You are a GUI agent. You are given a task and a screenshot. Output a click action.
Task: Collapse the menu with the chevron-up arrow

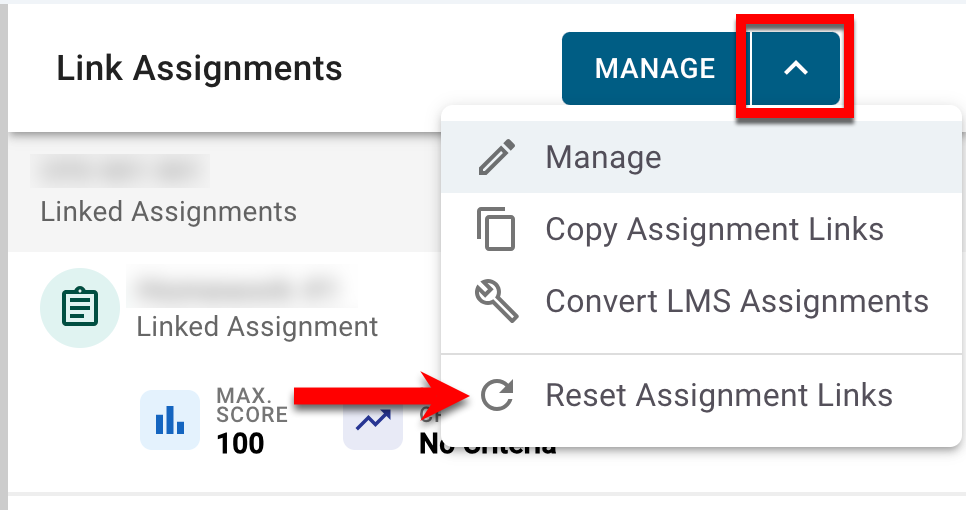[795, 68]
